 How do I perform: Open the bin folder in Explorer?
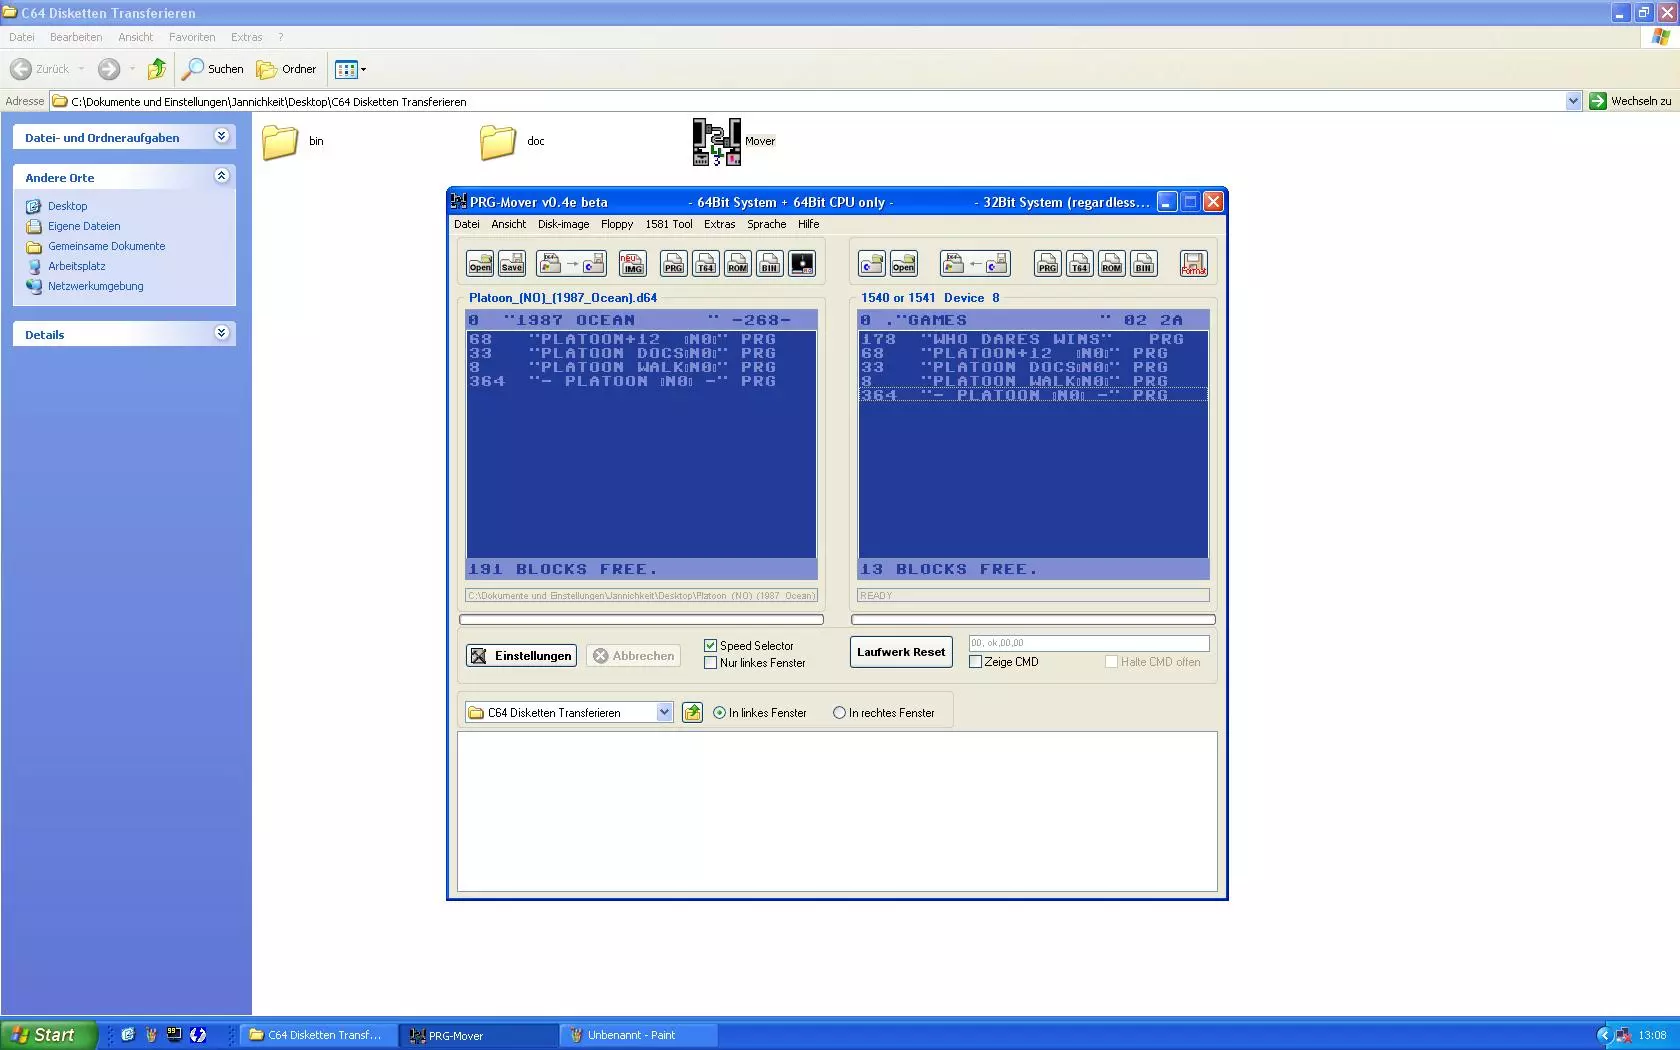280,142
